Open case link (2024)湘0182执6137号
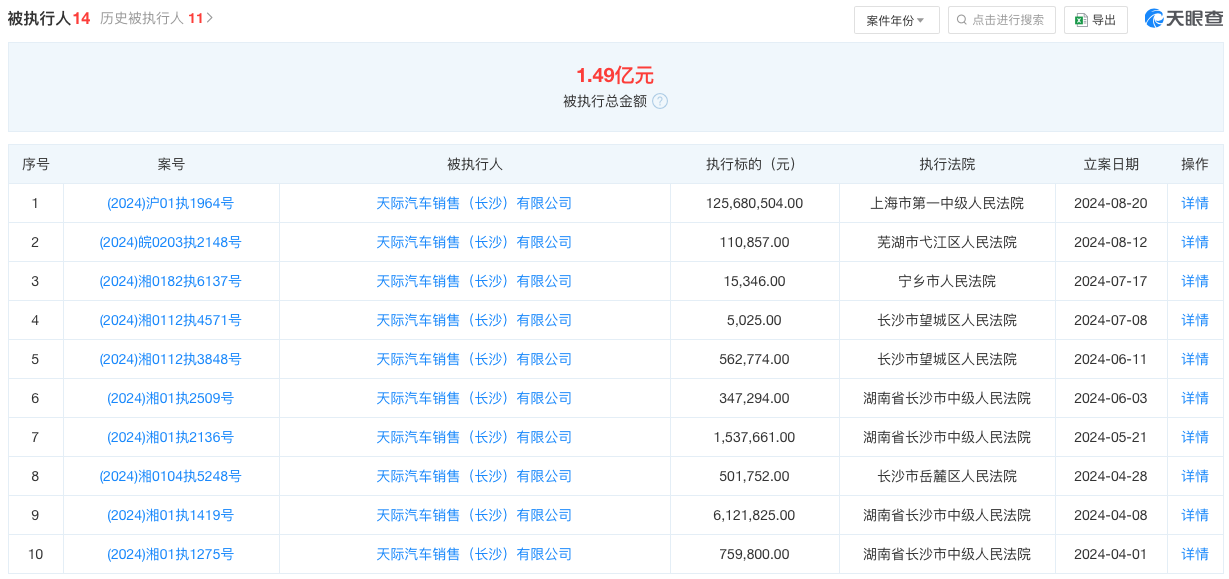Image resolution: width=1229 pixels, height=579 pixels. 171,281
